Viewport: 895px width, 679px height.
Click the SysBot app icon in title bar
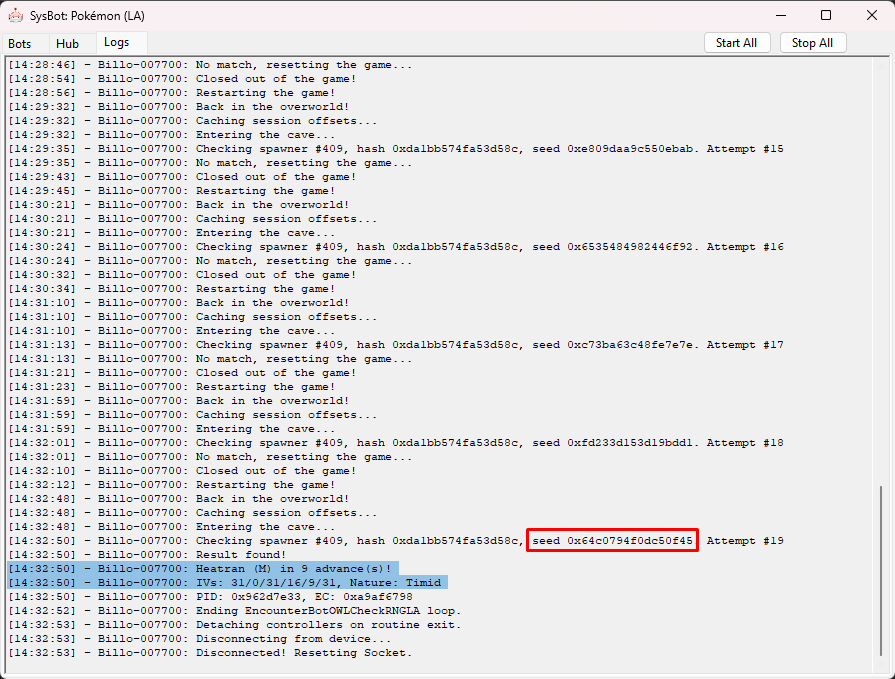point(15,15)
